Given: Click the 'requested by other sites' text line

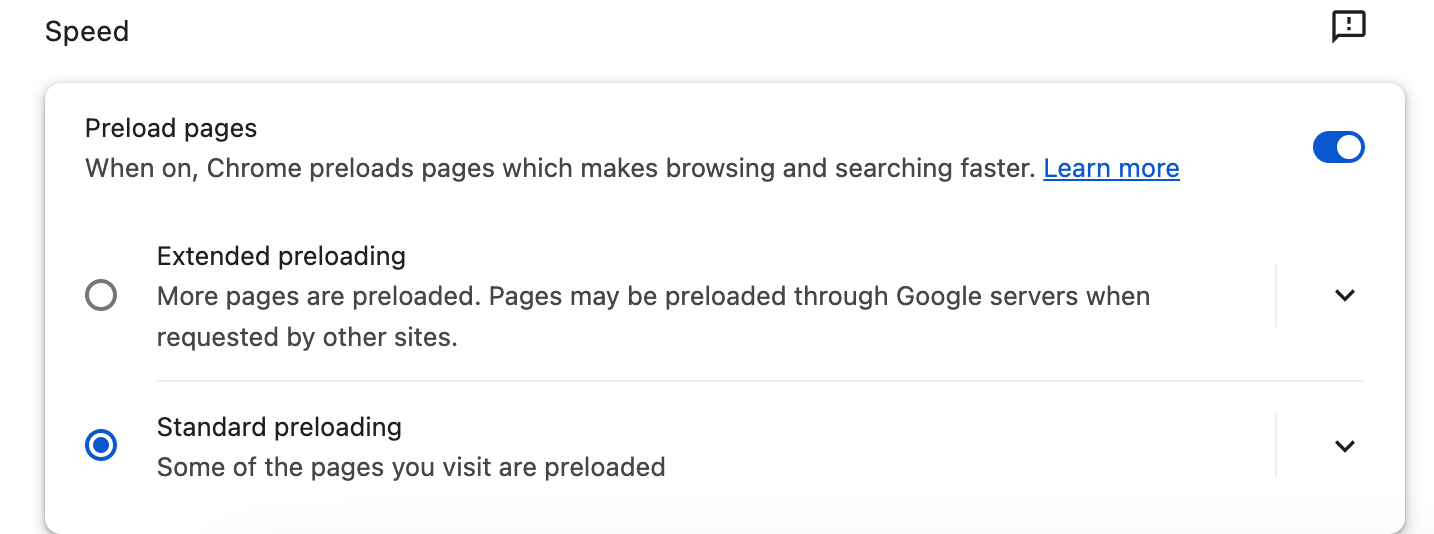Looking at the screenshot, I should (307, 338).
